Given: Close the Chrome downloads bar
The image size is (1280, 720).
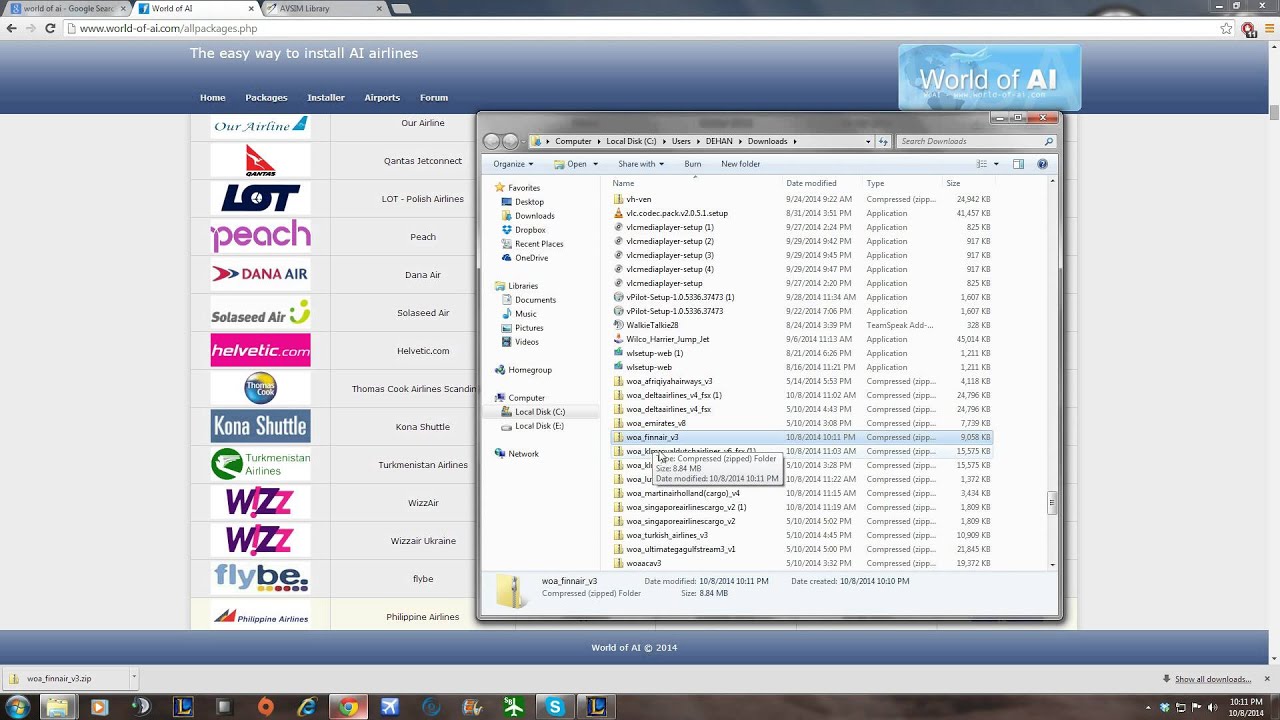Looking at the screenshot, I should 1267,679.
